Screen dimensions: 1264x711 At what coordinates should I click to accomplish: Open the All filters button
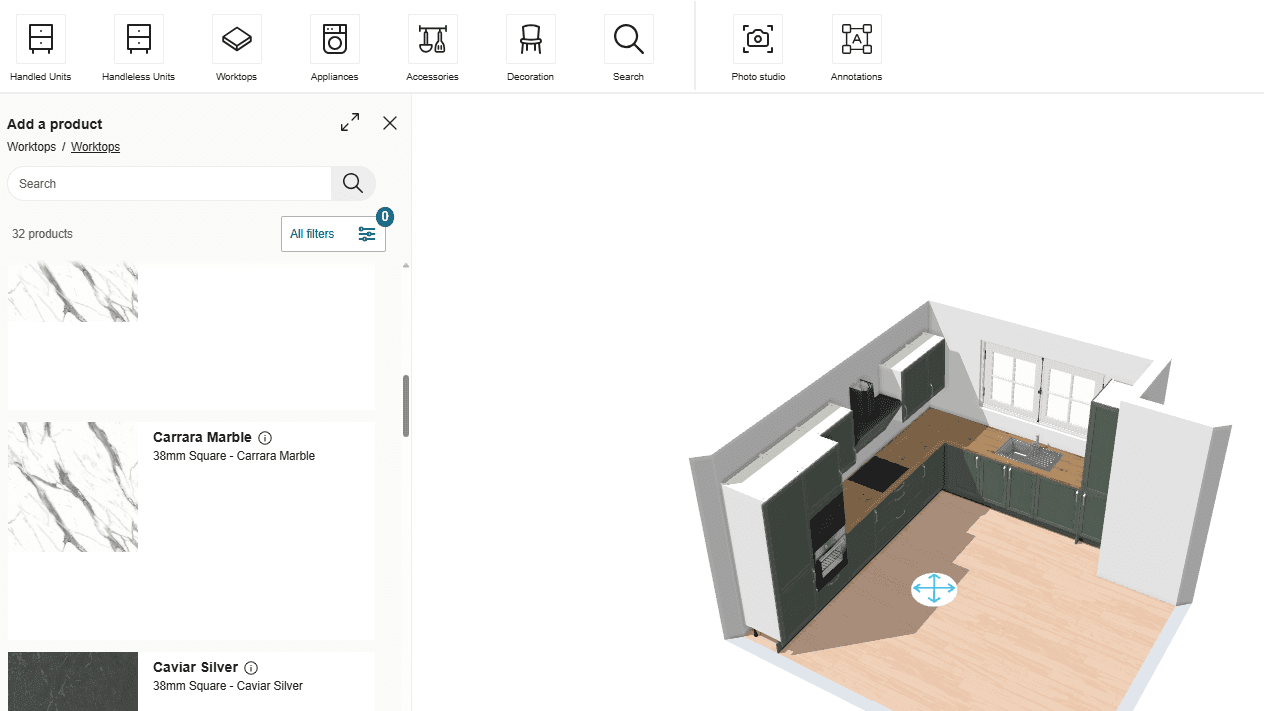333,234
